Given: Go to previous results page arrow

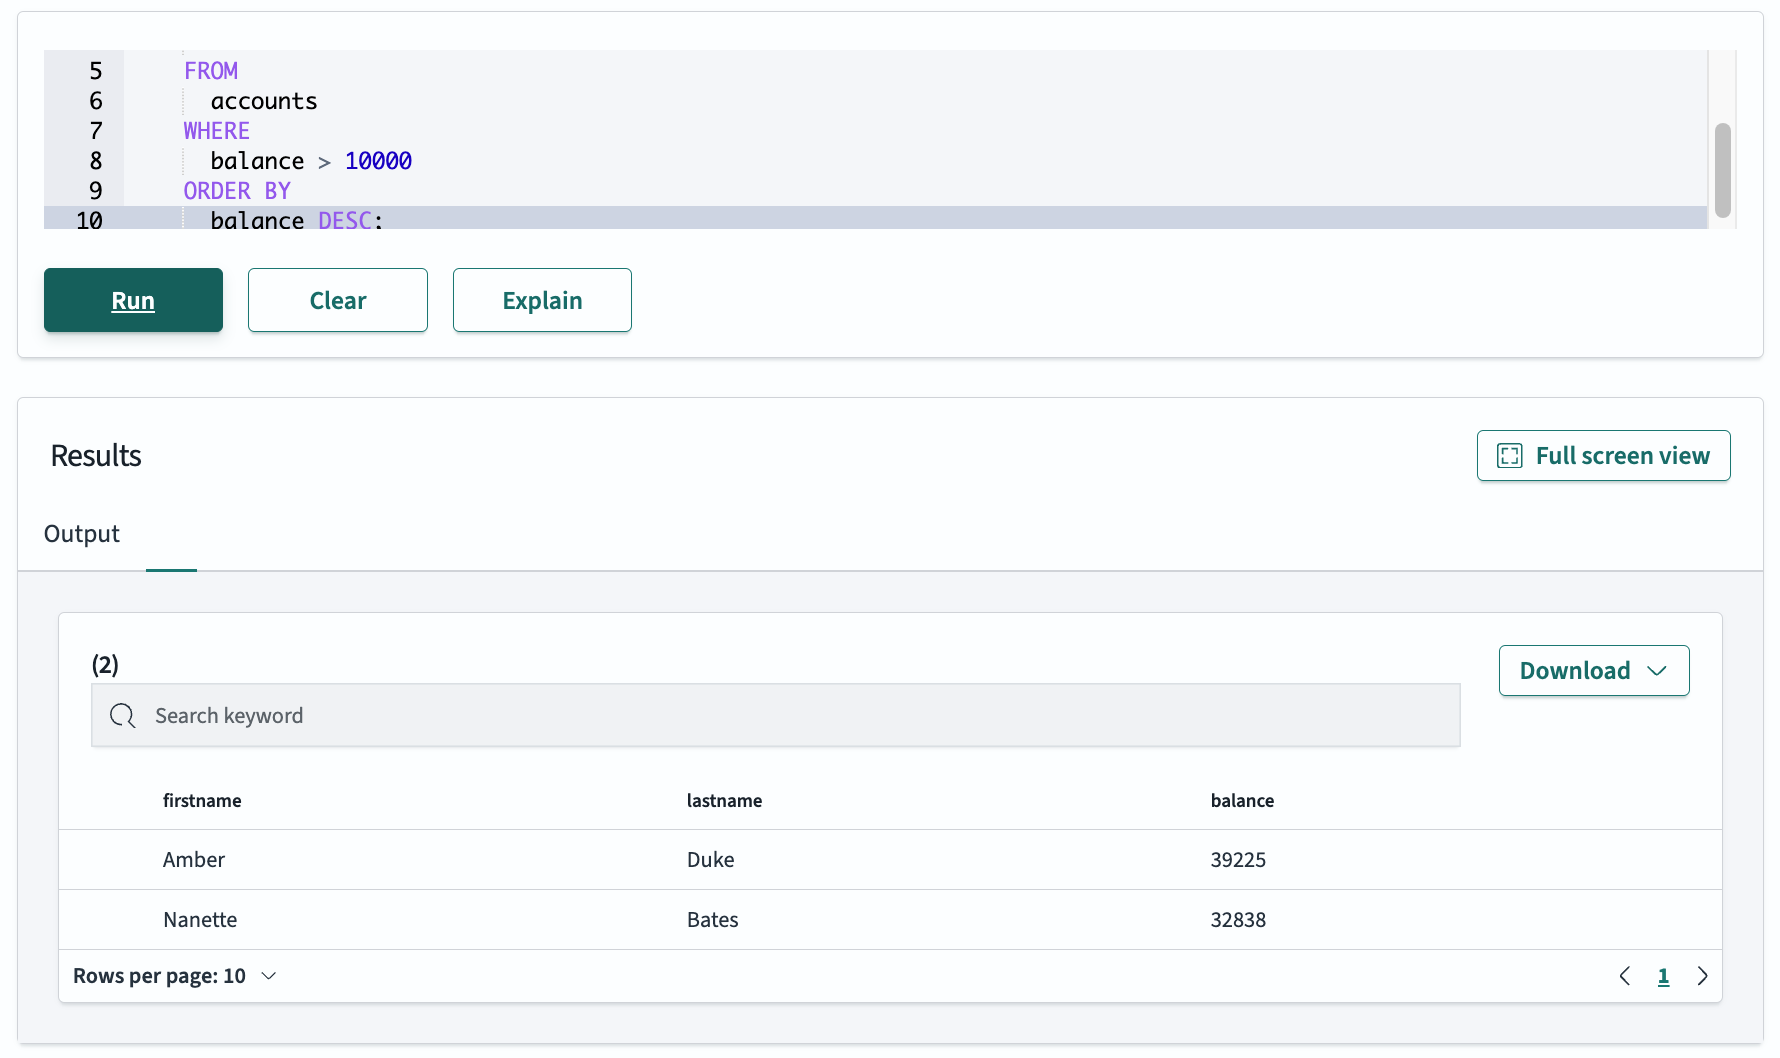Looking at the screenshot, I should 1625,976.
